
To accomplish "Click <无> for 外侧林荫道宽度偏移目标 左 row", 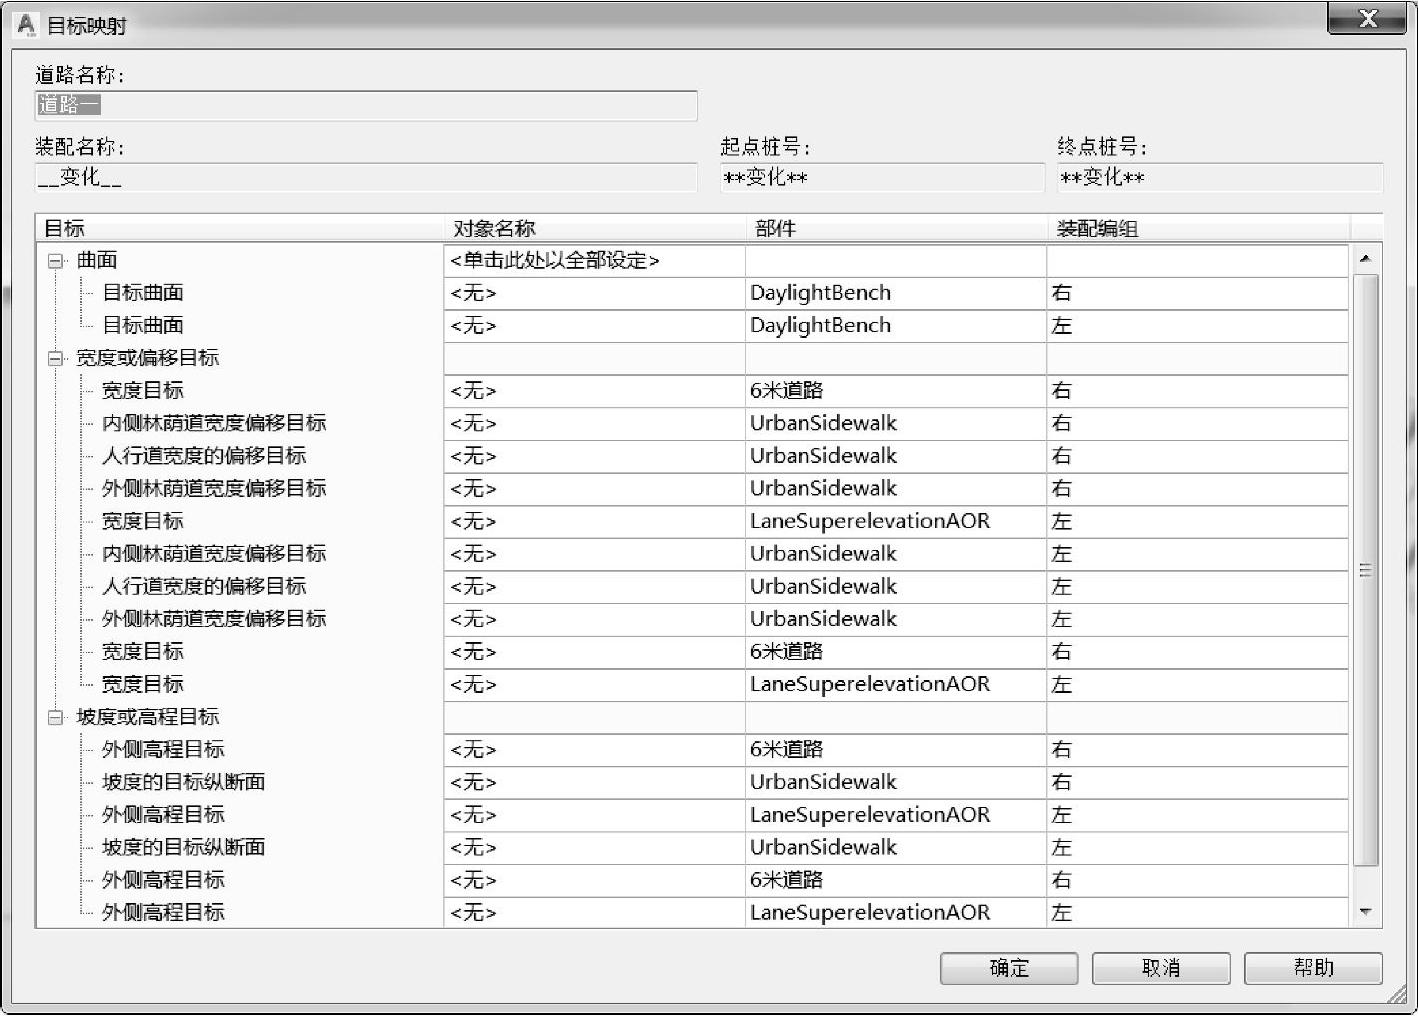I will (x=473, y=619).
